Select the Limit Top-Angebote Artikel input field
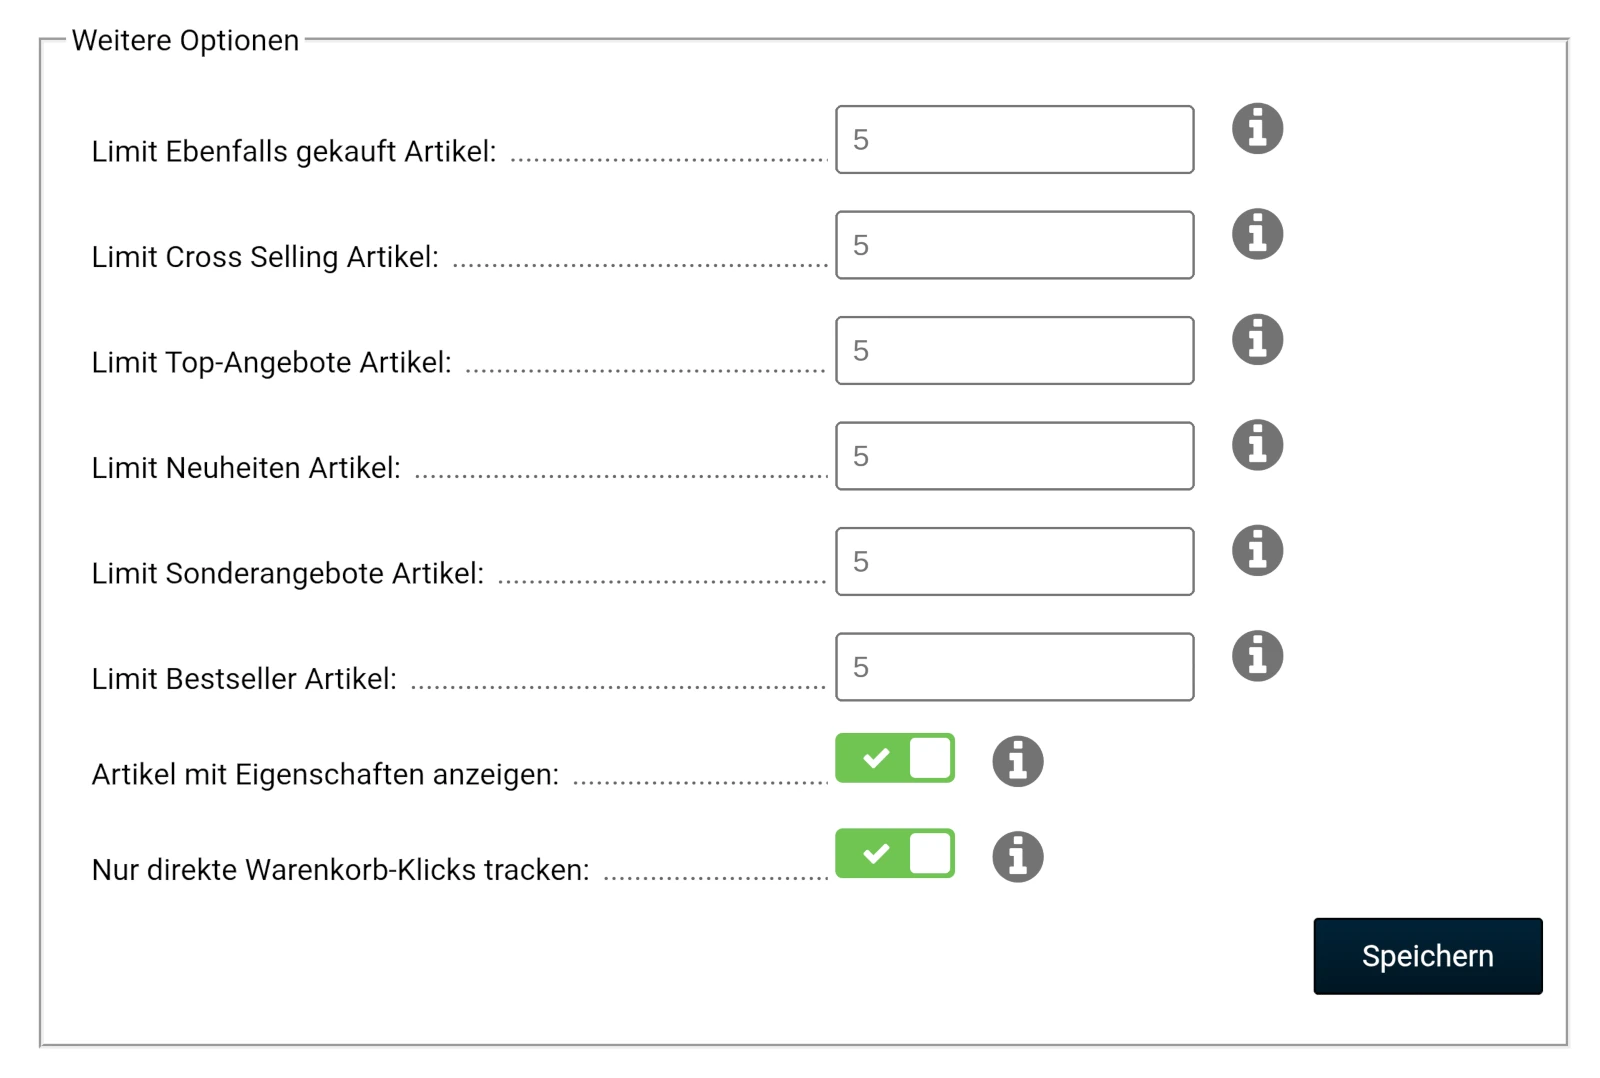Viewport: 1600px width, 1078px height. tap(1014, 351)
